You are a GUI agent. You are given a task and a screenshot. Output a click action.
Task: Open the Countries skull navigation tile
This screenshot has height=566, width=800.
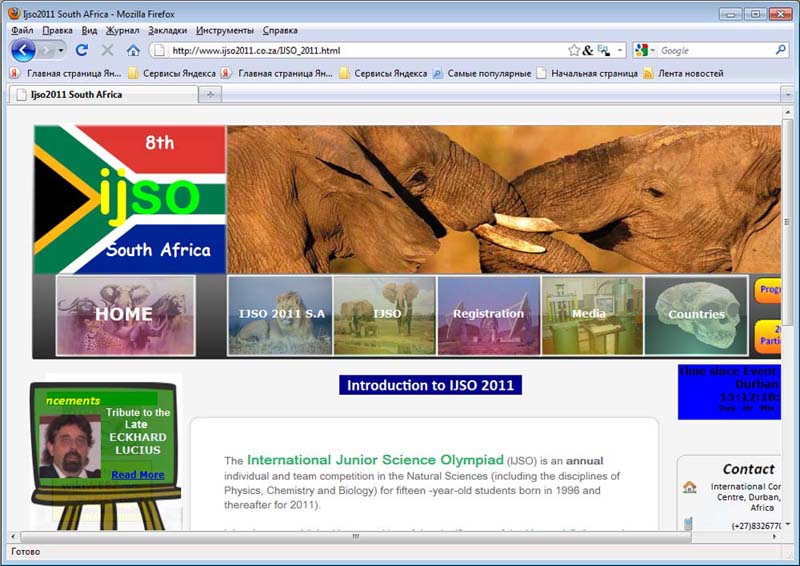coord(696,315)
